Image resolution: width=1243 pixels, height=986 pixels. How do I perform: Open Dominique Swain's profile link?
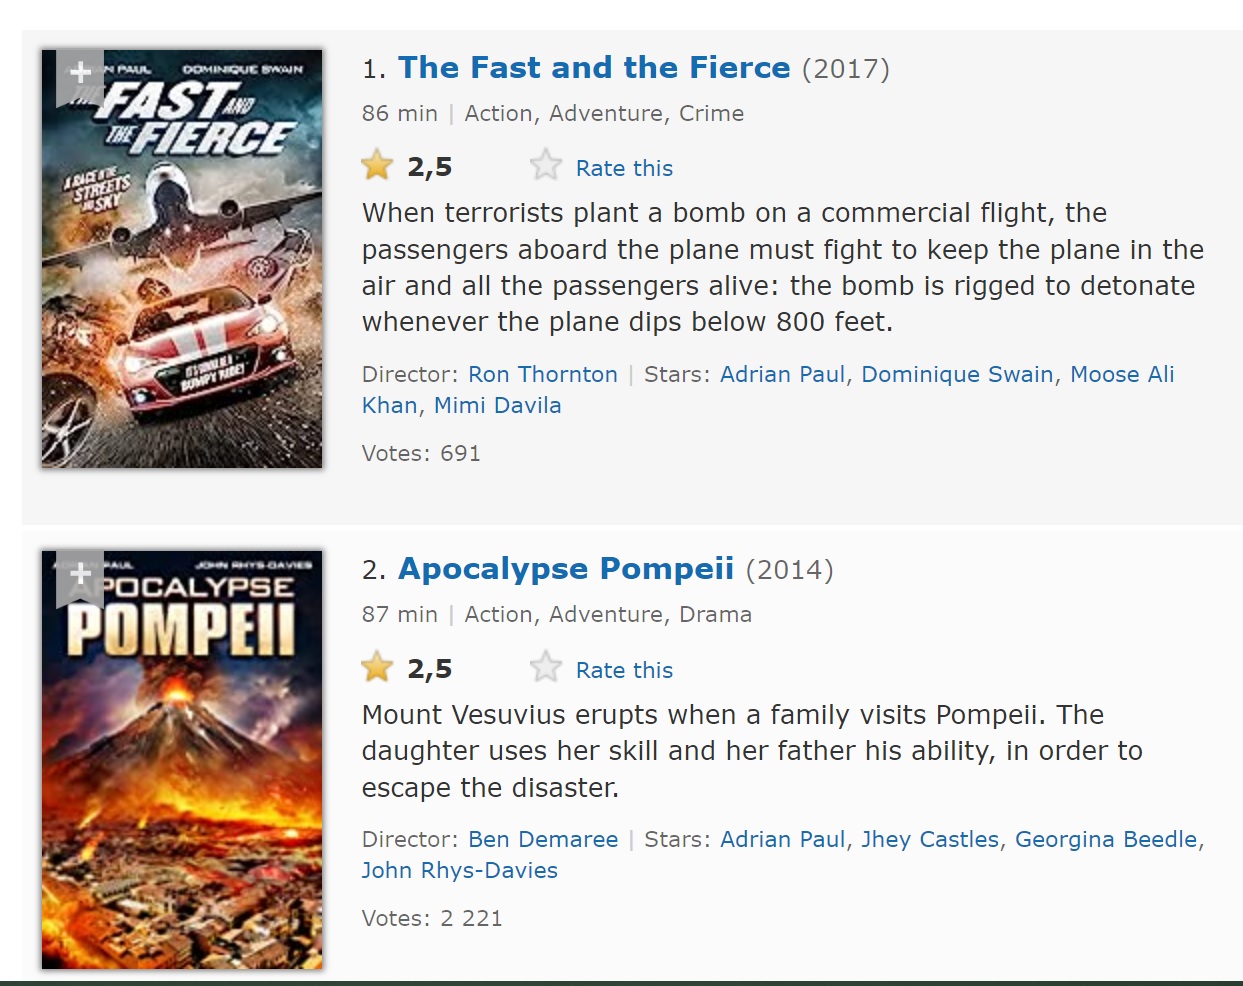(x=957, y=374)
